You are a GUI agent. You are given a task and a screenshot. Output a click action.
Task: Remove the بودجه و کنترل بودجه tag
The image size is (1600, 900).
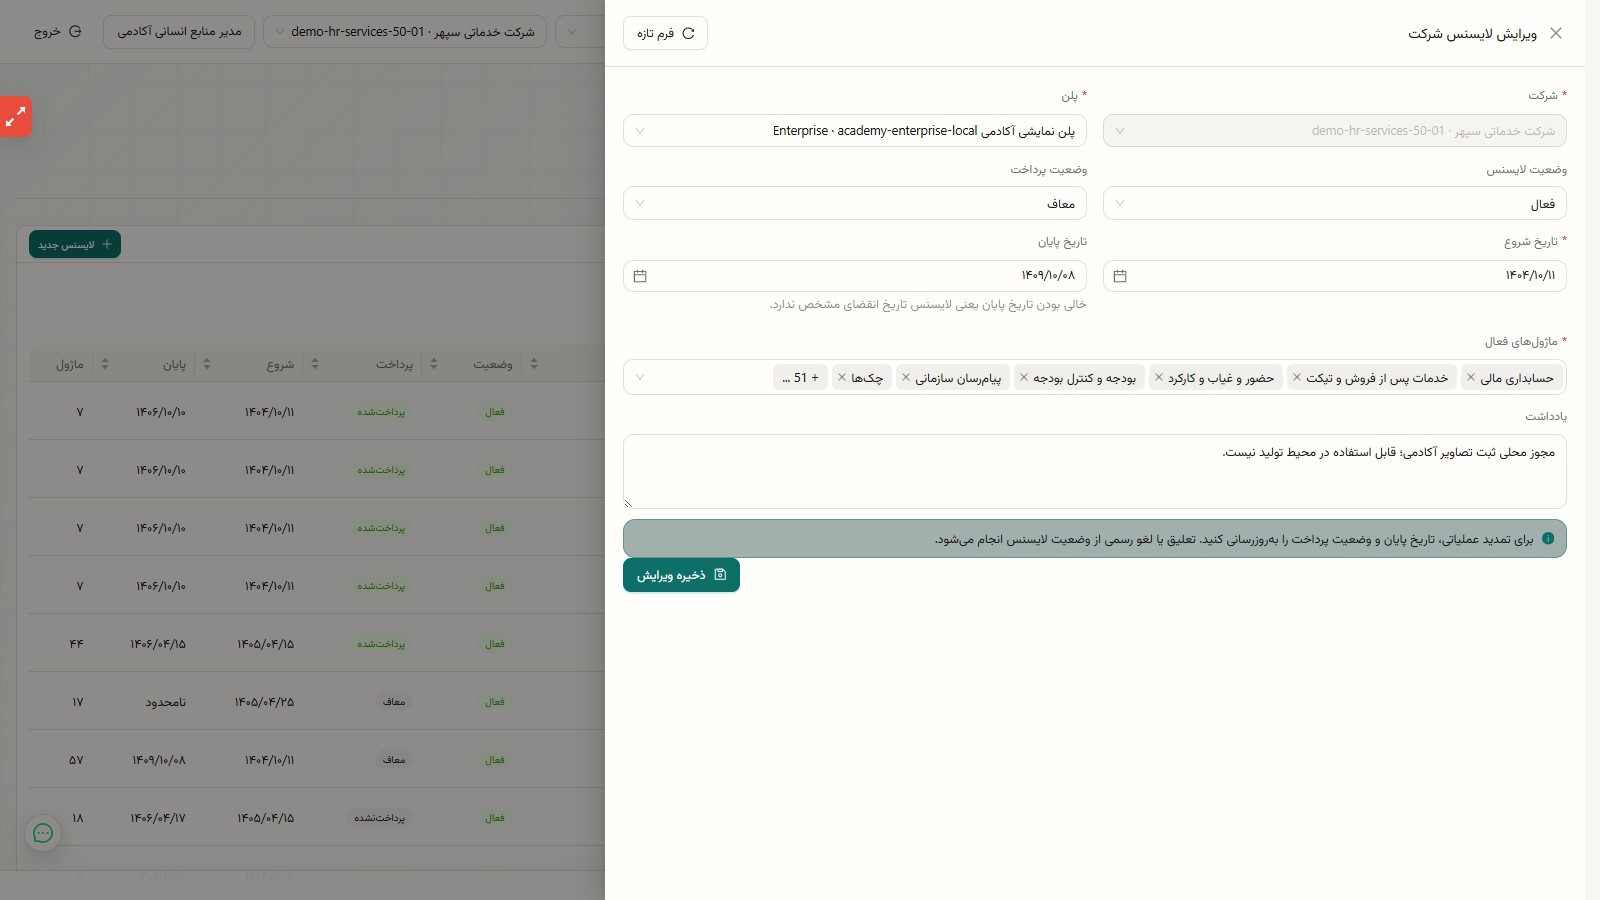[x=1023, y=377]
